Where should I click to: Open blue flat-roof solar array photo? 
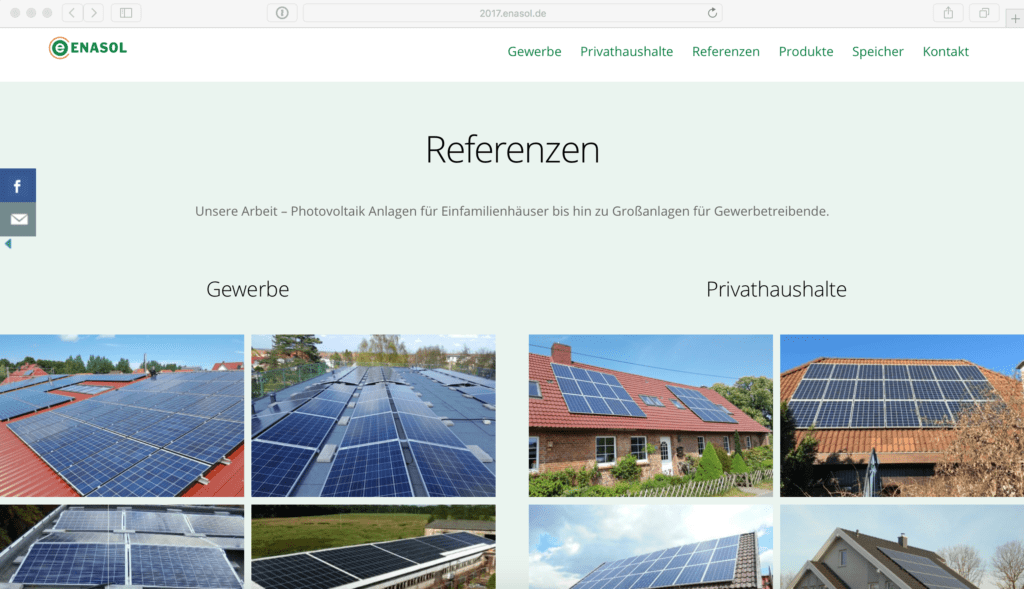(374, 416)
